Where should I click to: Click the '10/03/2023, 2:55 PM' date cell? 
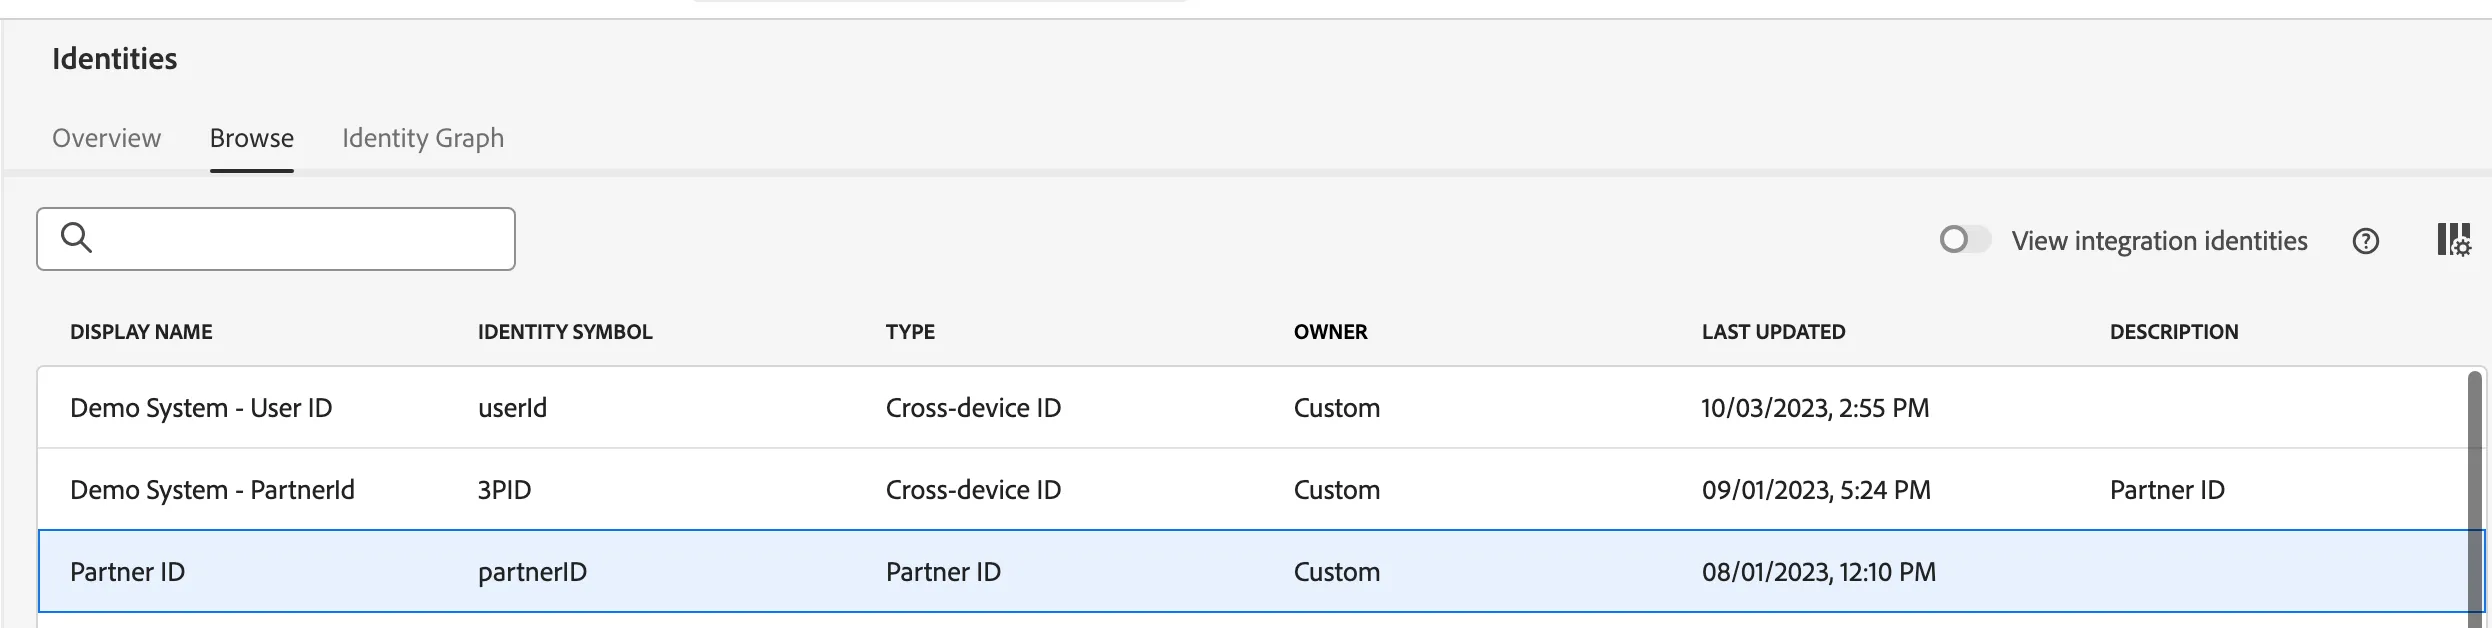(x=1815, y=408)
